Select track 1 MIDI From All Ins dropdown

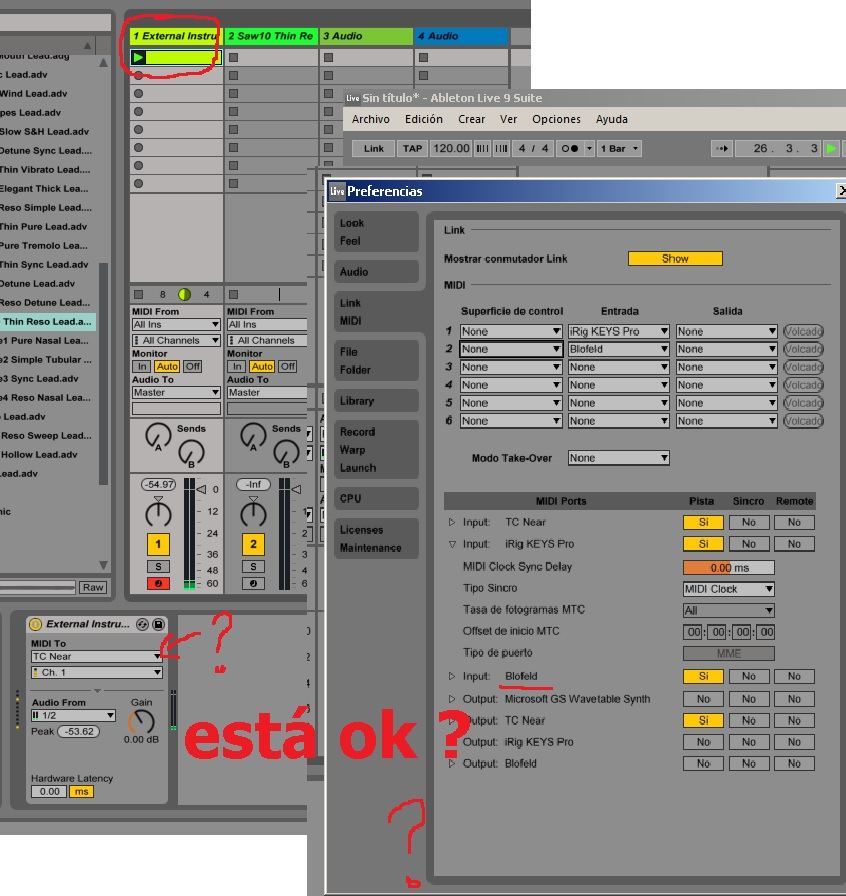pyautogui.click(x=176, y=325)
